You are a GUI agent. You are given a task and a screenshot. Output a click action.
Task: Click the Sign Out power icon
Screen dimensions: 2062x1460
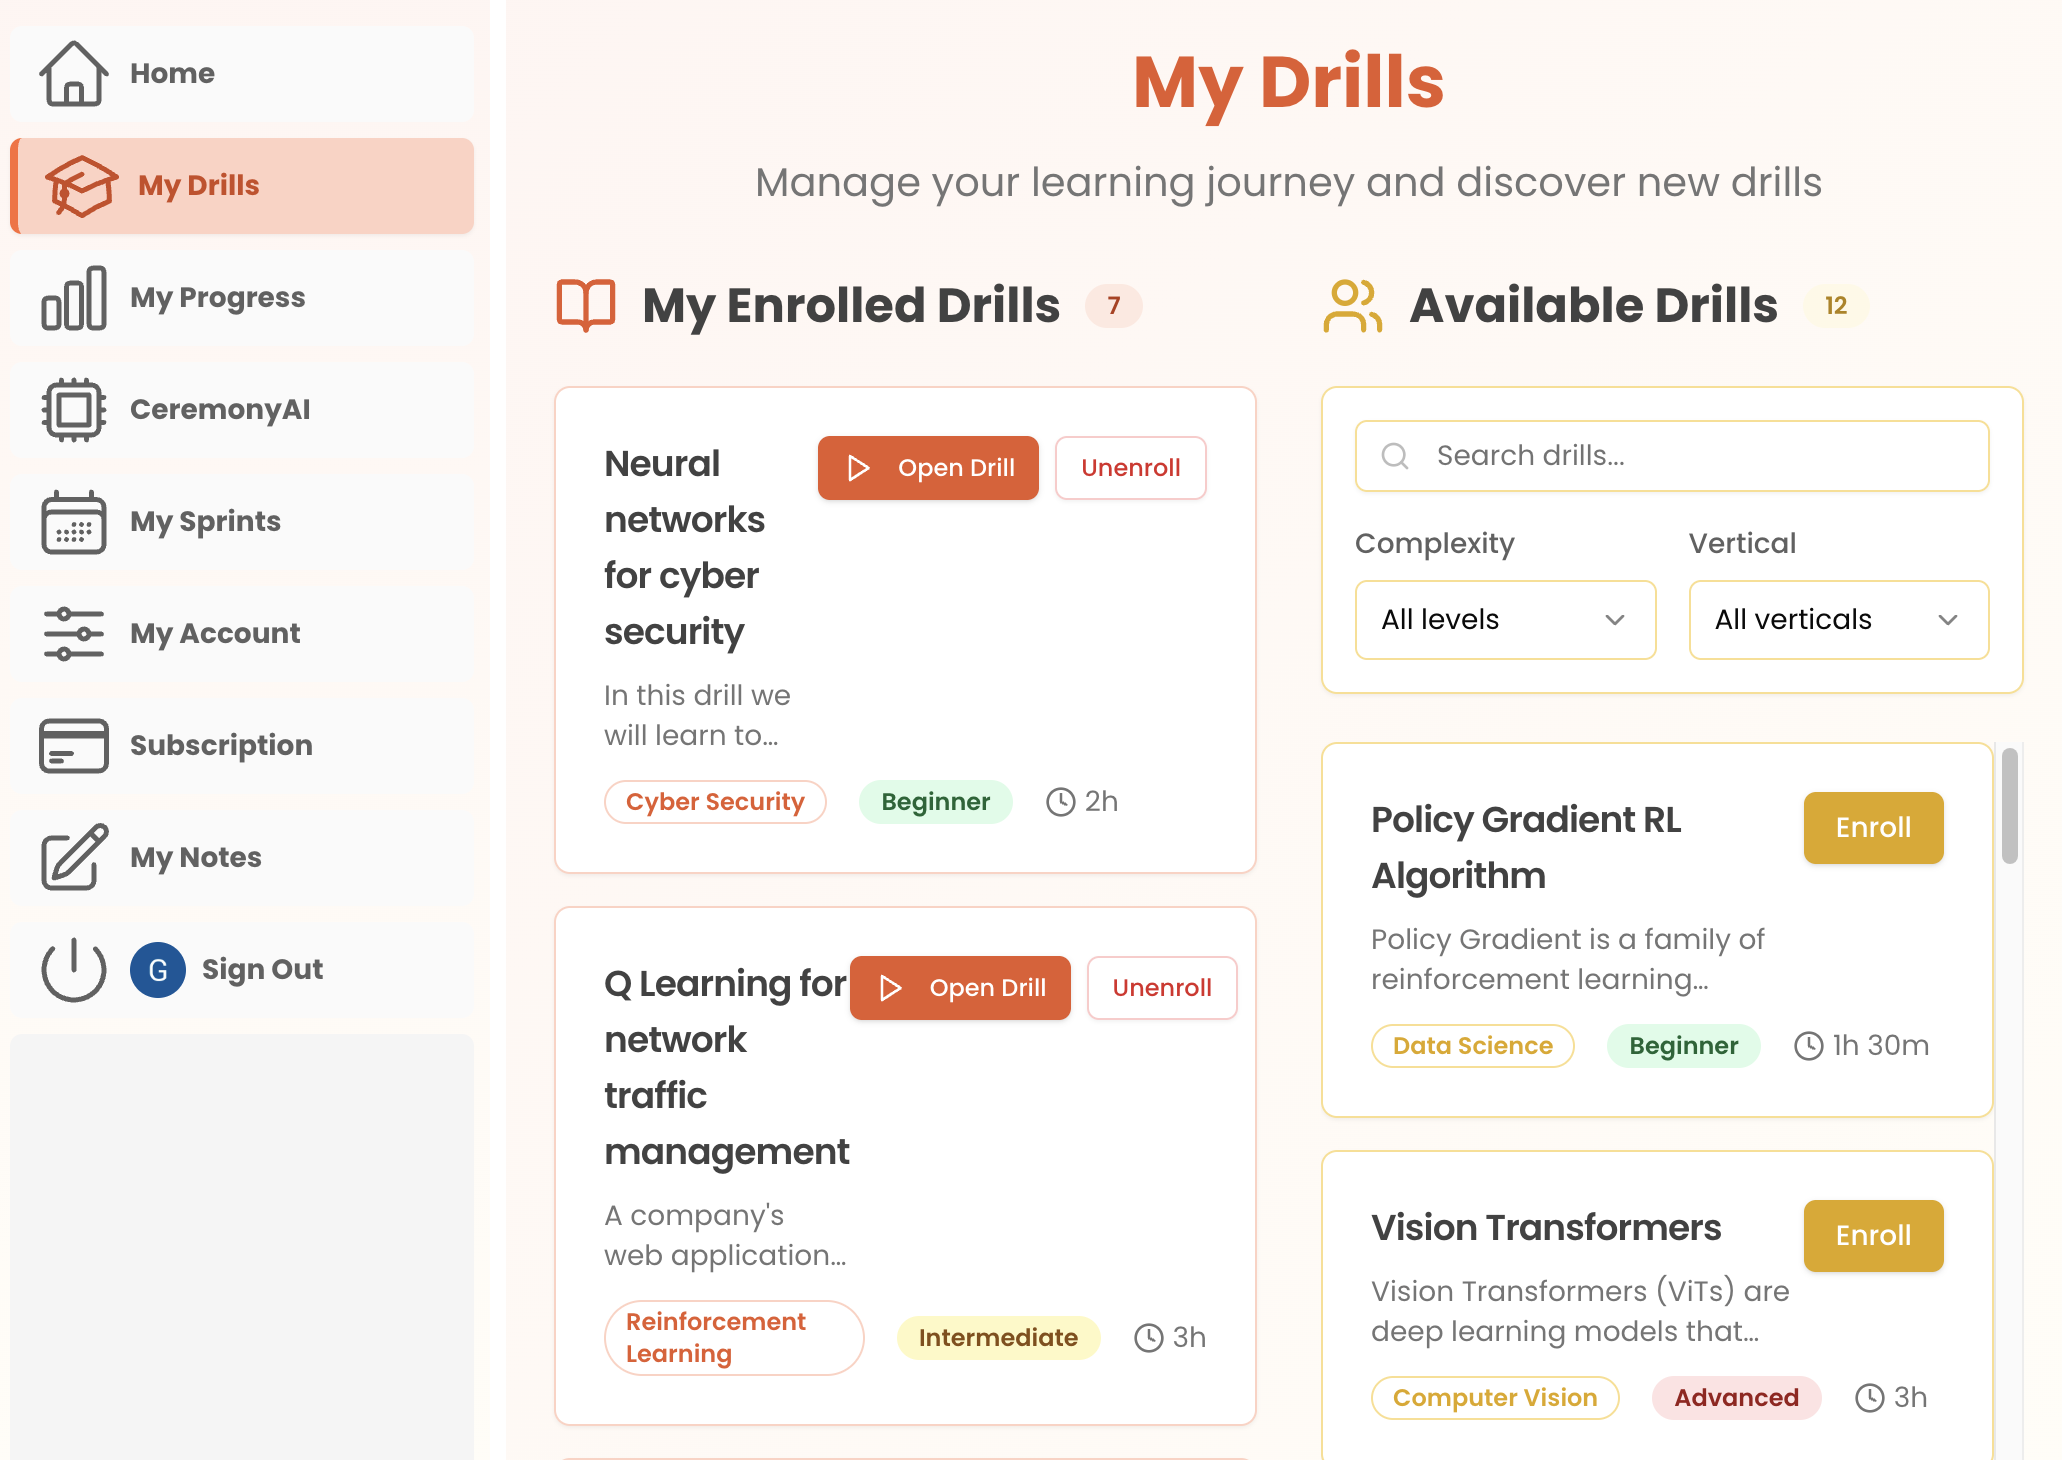pyautogui.click(x=73, y=970)
